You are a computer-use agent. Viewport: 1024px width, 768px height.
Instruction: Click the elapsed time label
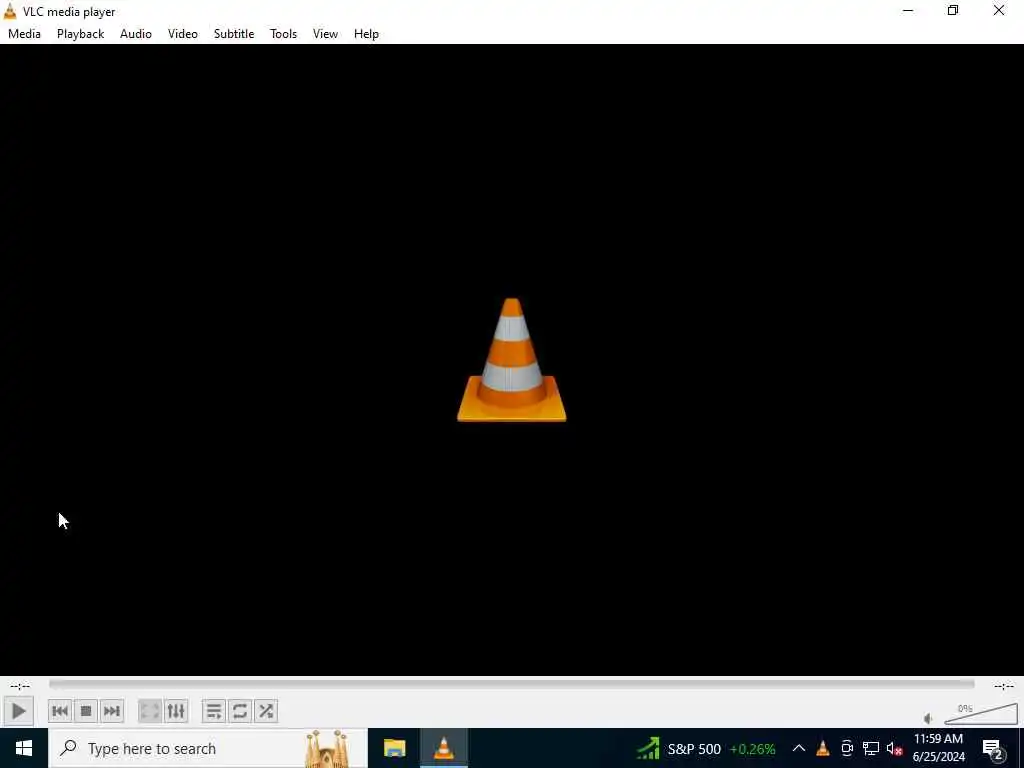[20, 686]
